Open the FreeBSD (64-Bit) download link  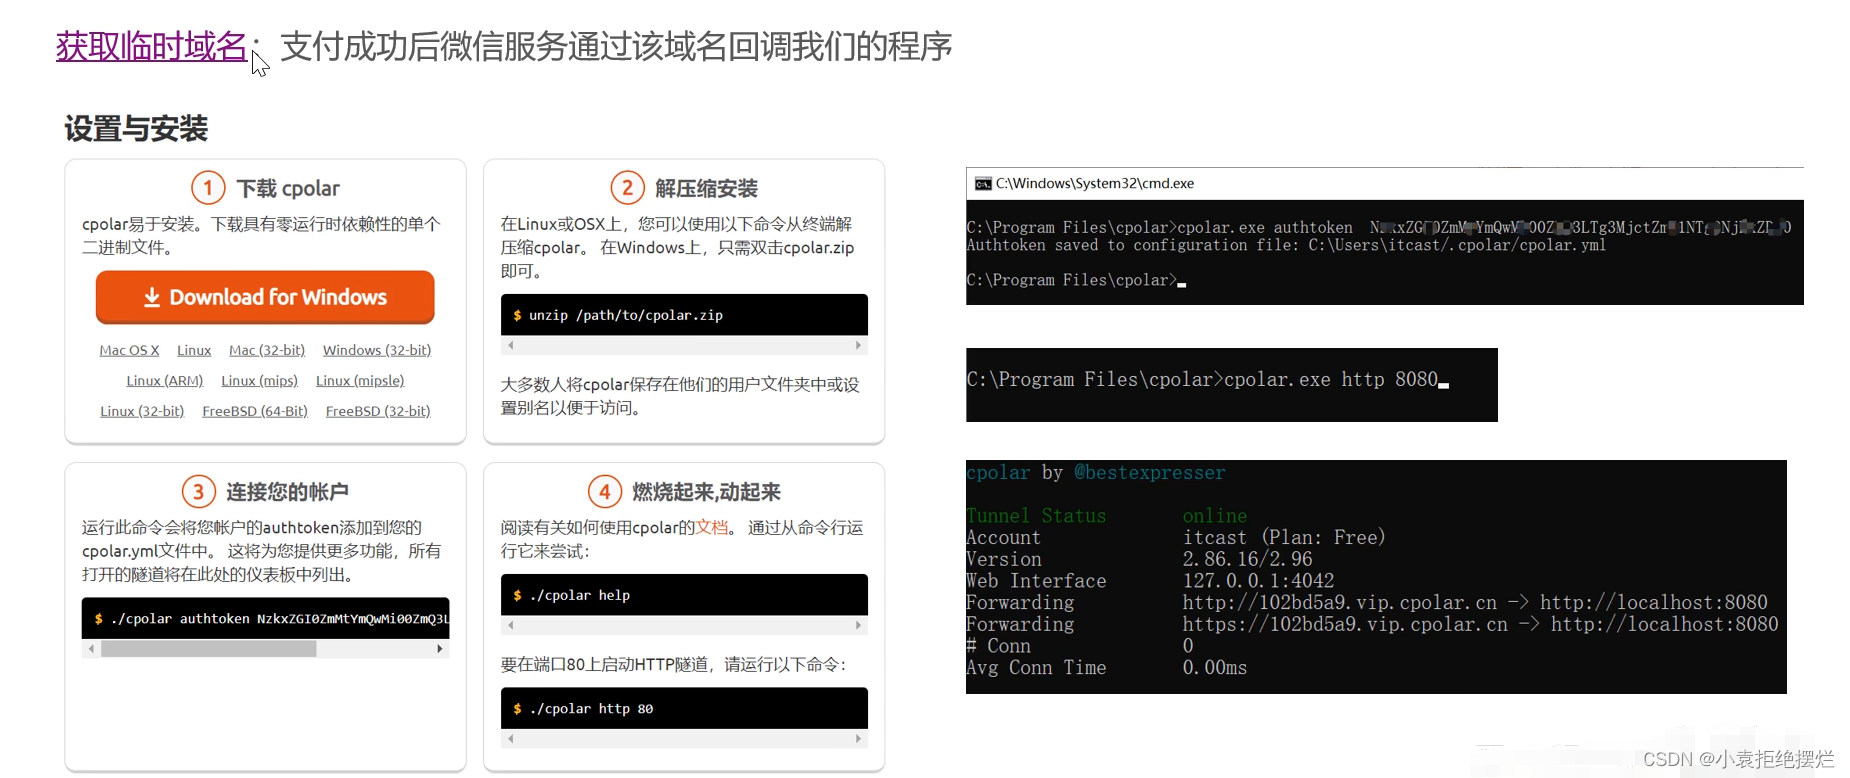tap(255, 411)
